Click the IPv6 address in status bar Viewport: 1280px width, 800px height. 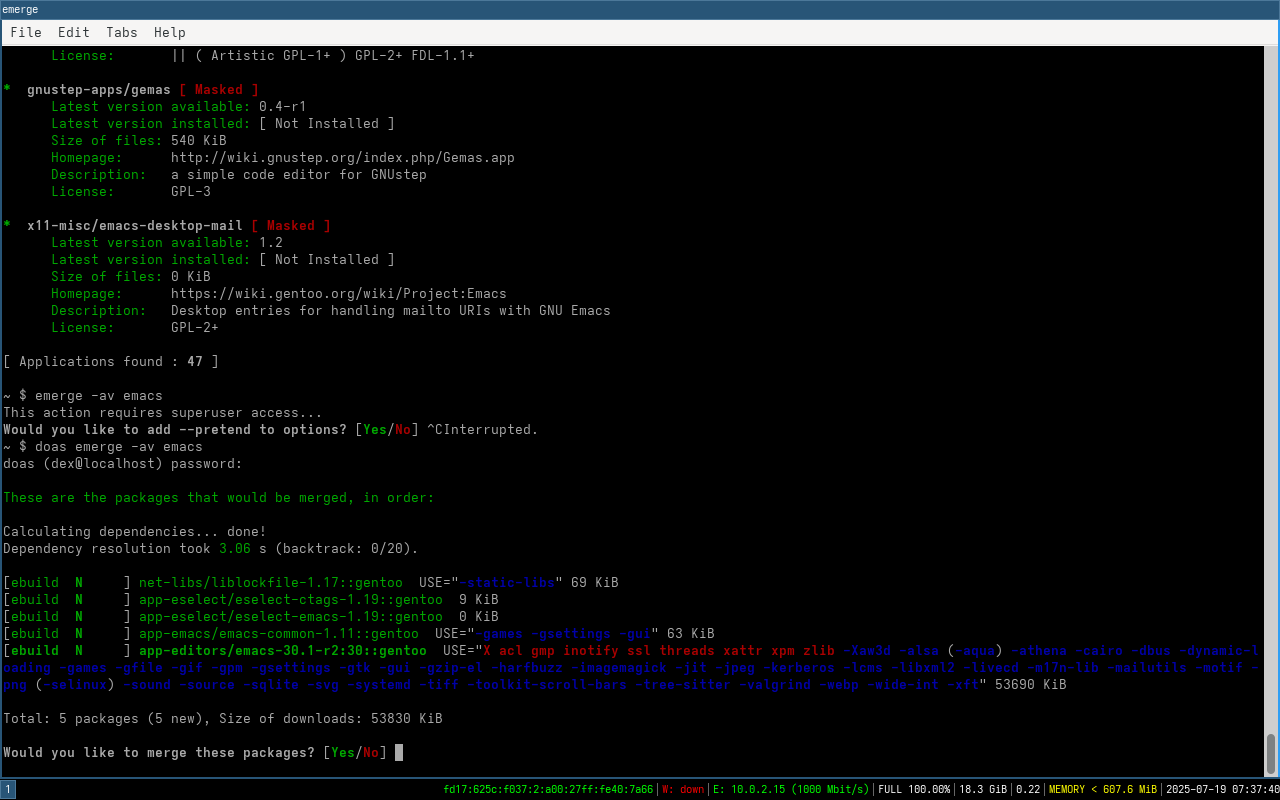(x=548, y=789)
